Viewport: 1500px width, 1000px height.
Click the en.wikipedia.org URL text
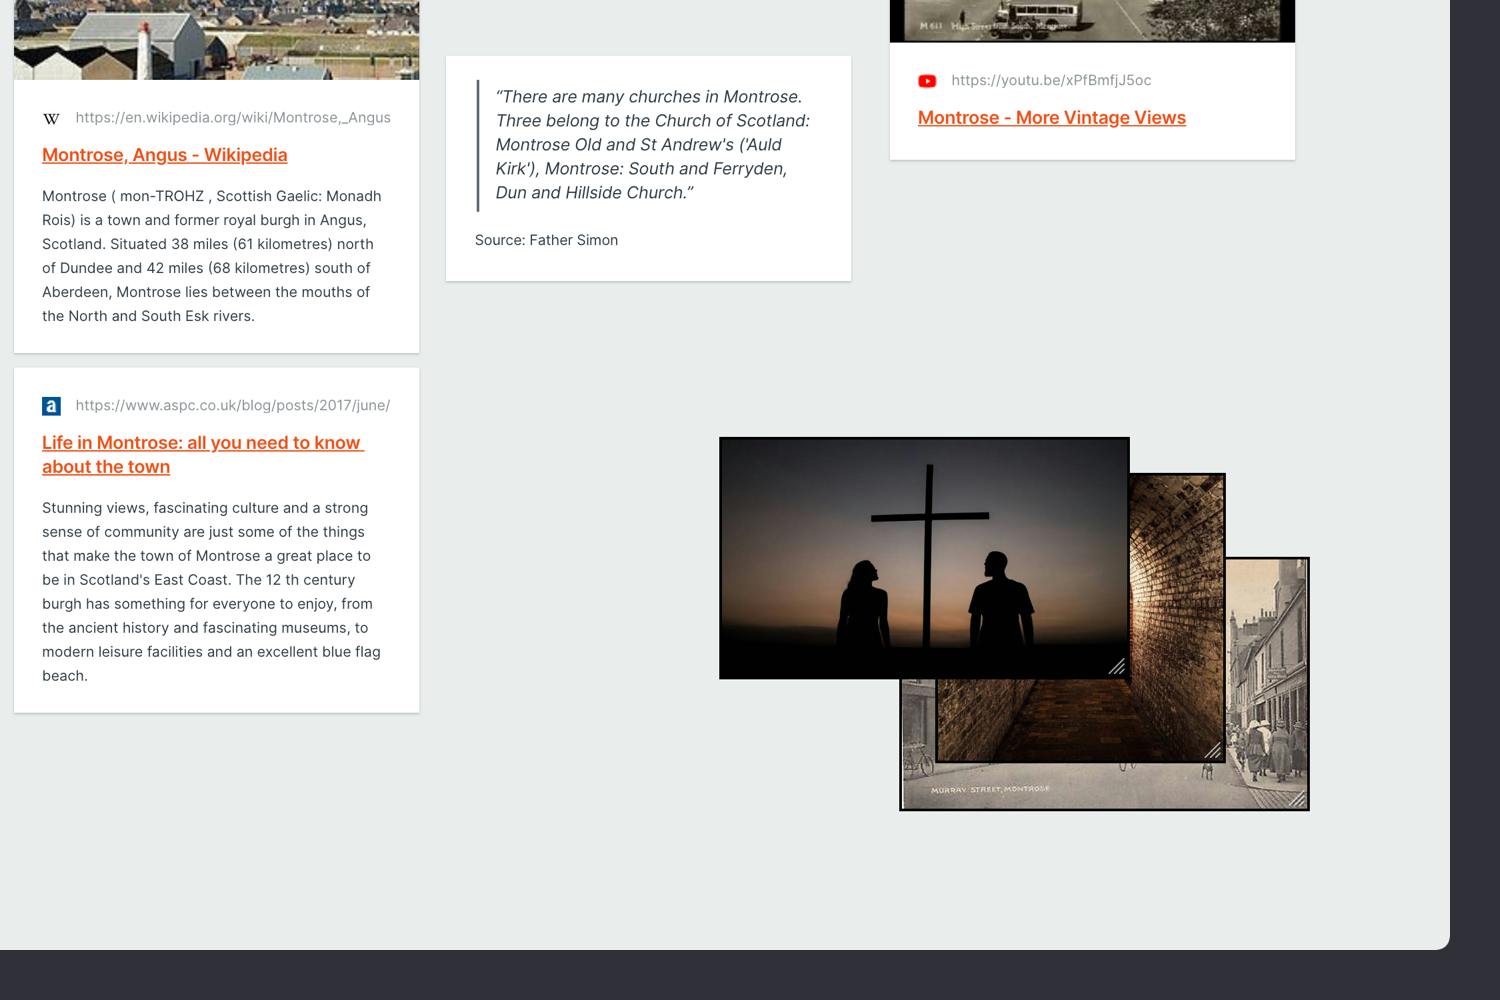tap(232, 118)
